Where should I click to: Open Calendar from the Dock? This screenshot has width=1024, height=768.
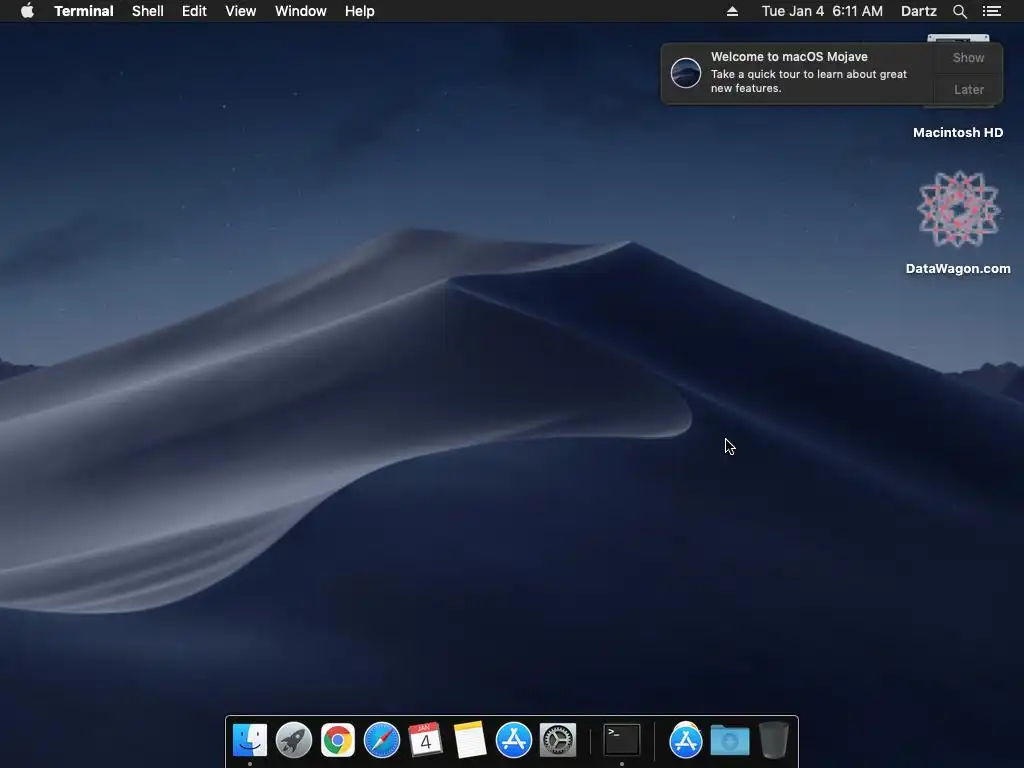[425, 740]
